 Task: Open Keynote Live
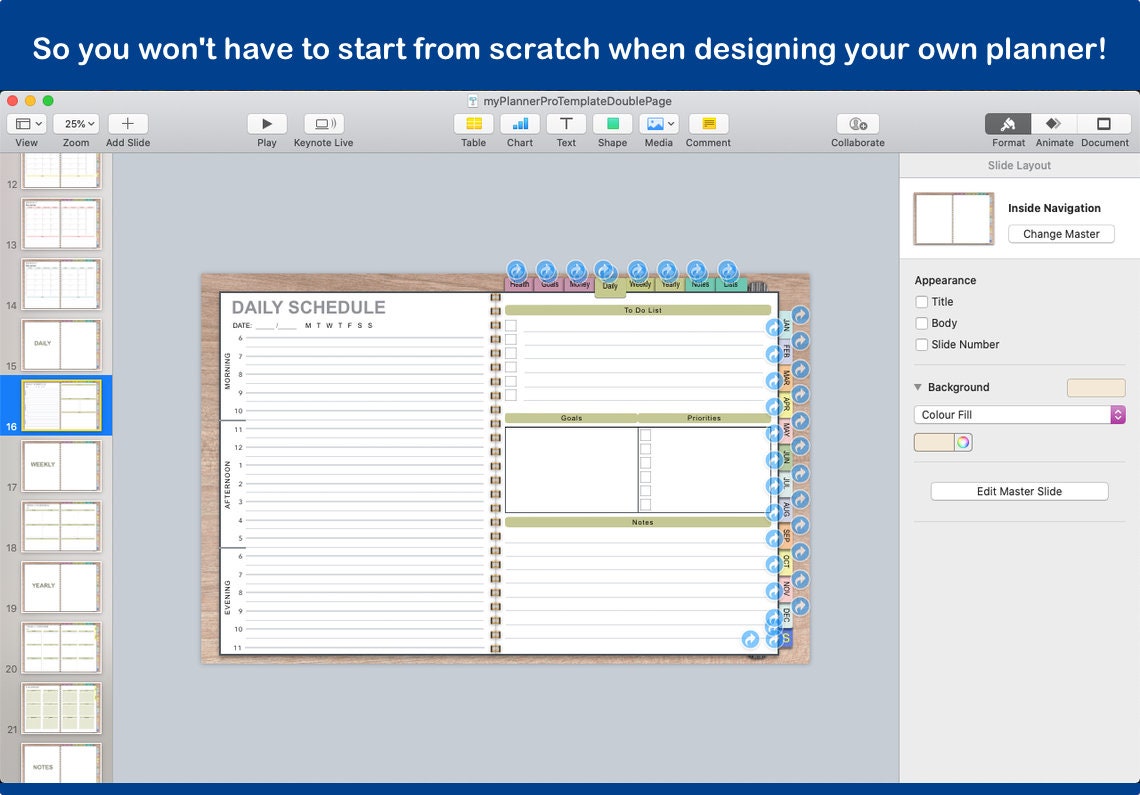pyautogui.click(x=322, y=125)
